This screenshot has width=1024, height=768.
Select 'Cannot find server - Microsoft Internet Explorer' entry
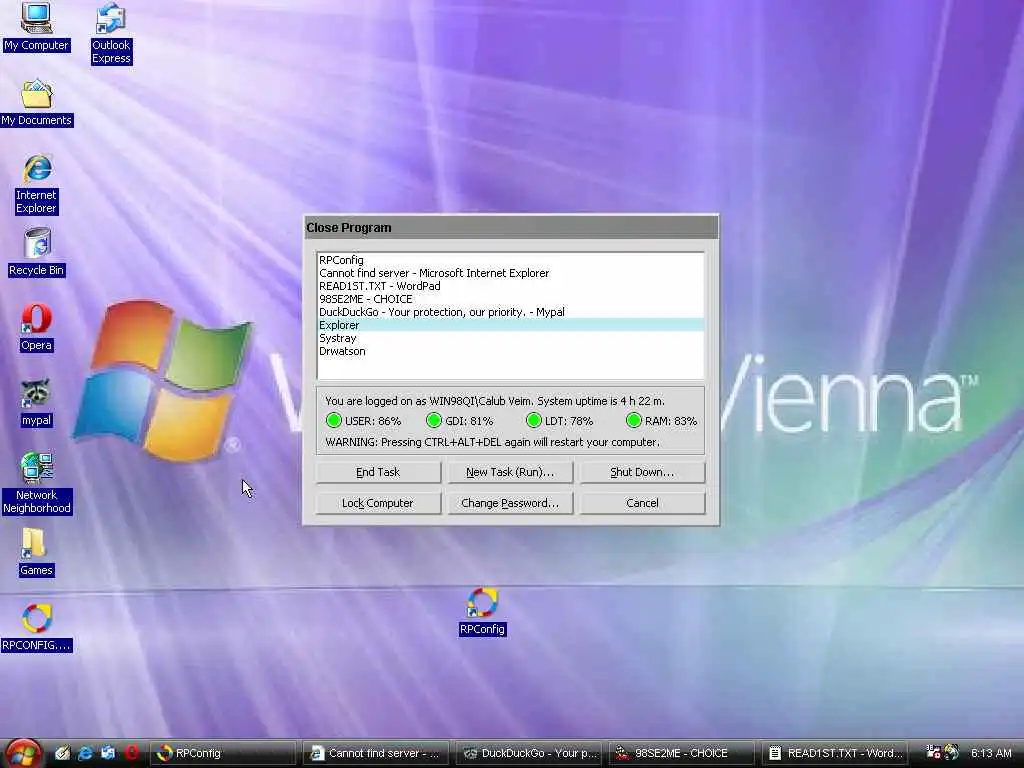(511, 273)
